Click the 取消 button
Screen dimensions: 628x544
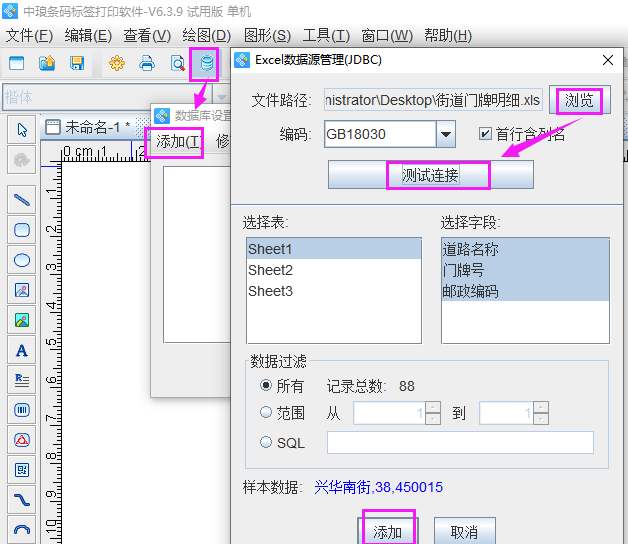tap(465, 532)
